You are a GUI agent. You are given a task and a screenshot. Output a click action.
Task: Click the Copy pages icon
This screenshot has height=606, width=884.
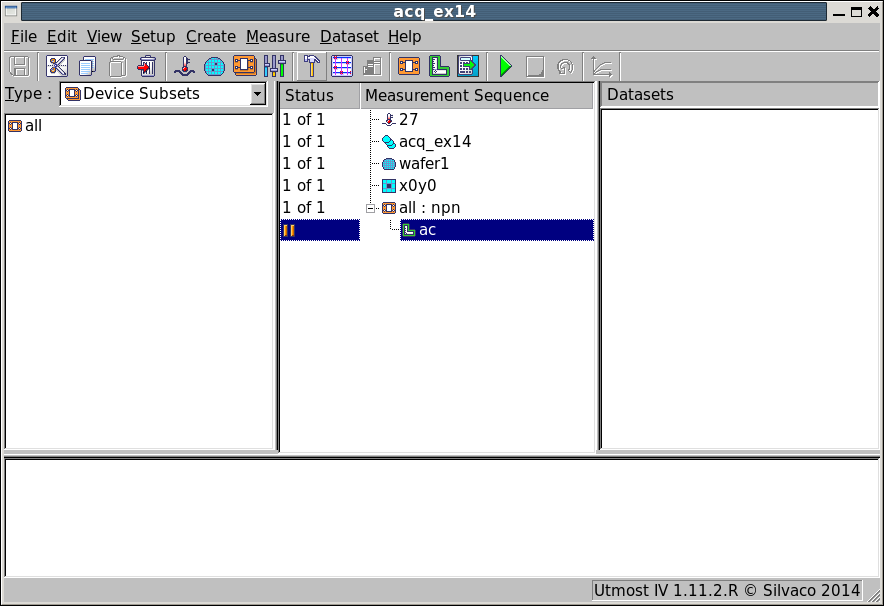pos(87,67)
